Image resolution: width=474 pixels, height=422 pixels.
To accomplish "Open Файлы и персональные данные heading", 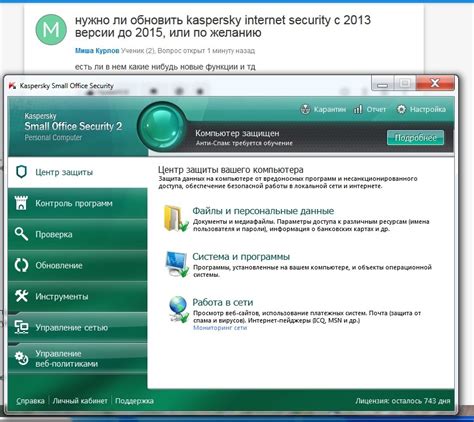I will coord(263,211).
